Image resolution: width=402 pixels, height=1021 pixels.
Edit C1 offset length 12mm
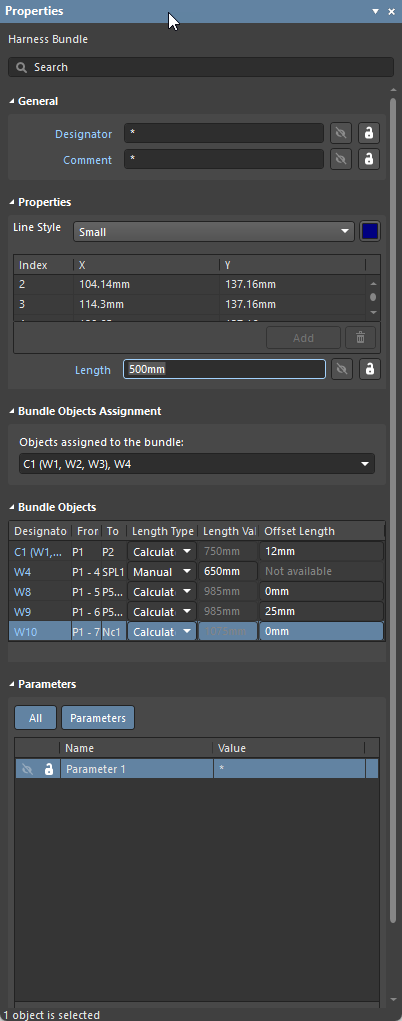tap(321, 552)
